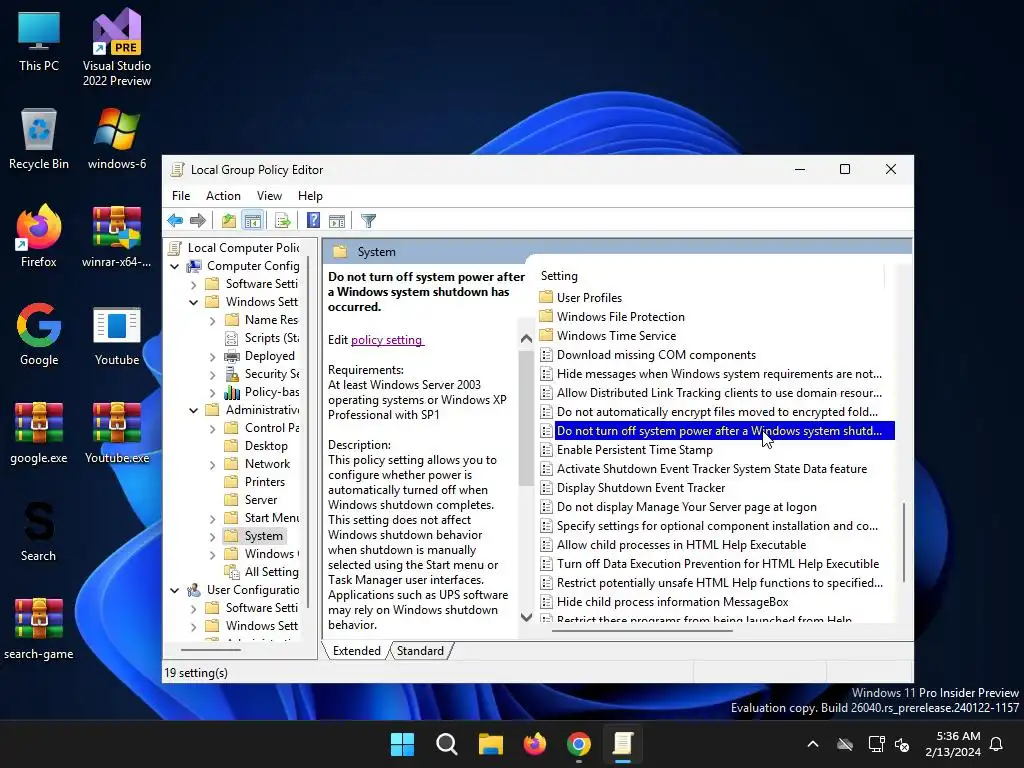Toggle the Show/Hide Console Tree icon
The image size is (1024, 768).
tap(253, 221)
